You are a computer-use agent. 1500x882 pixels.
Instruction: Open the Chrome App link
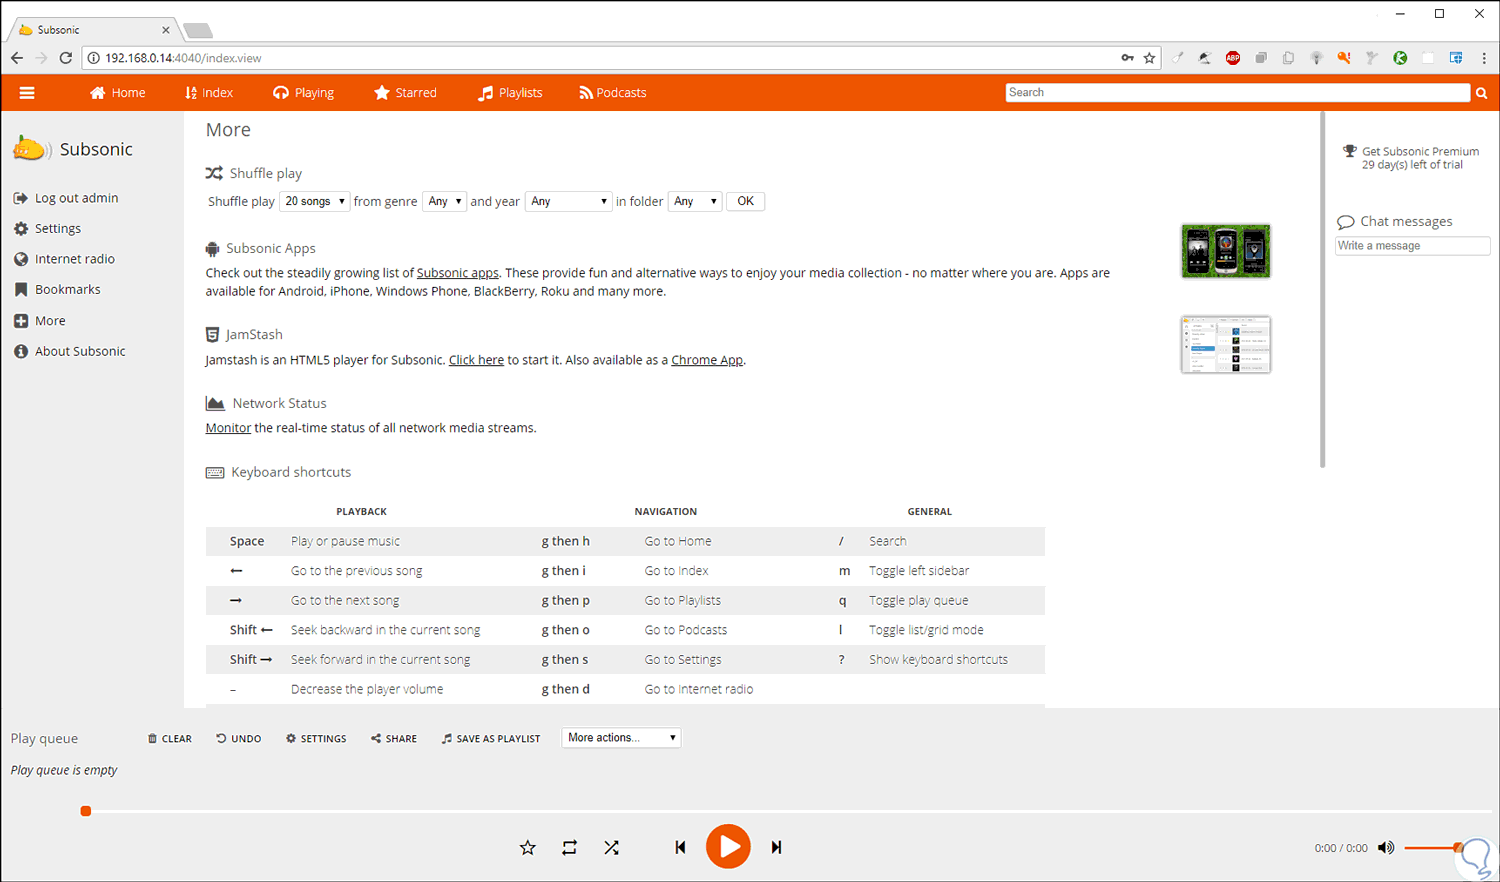[707, 360]
